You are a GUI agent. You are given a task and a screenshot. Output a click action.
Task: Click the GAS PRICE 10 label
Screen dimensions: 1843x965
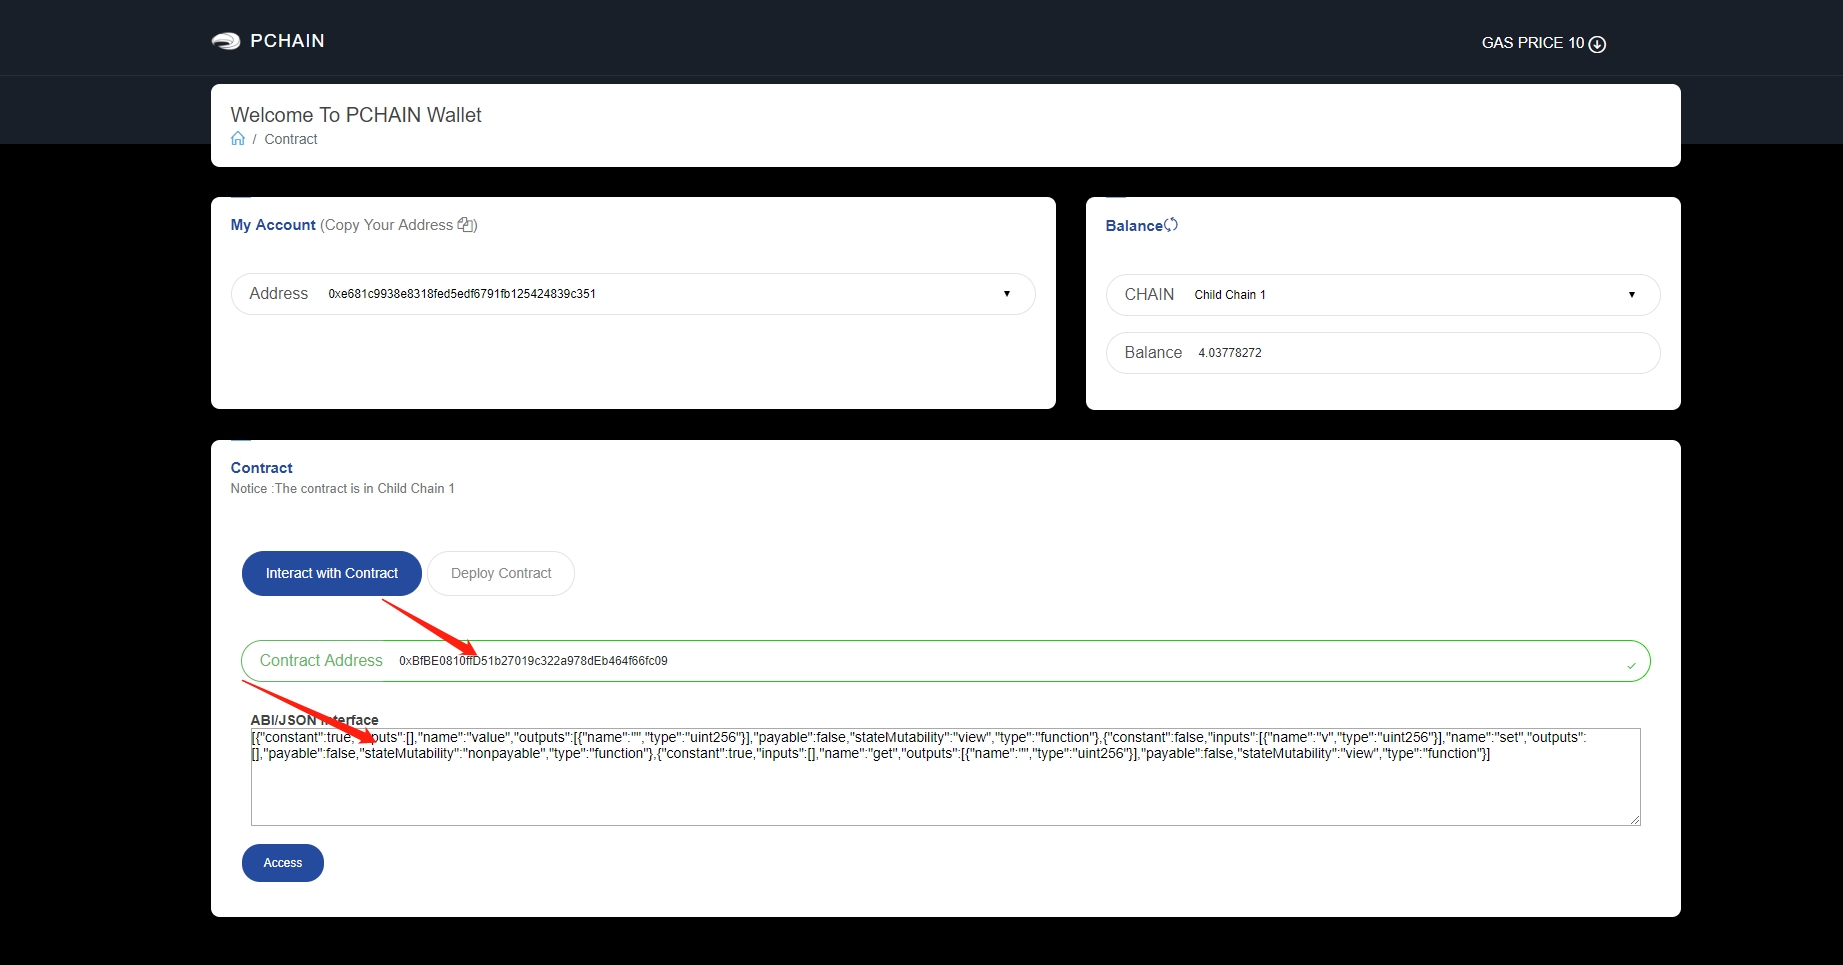pos(1532,43)
